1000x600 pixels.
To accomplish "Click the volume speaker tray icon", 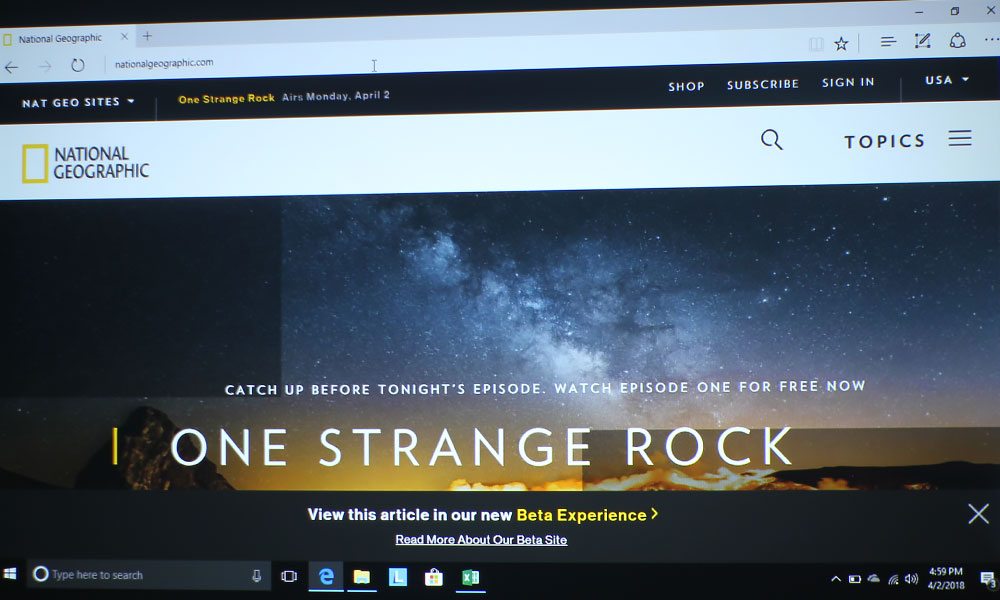I will point(911,579).
